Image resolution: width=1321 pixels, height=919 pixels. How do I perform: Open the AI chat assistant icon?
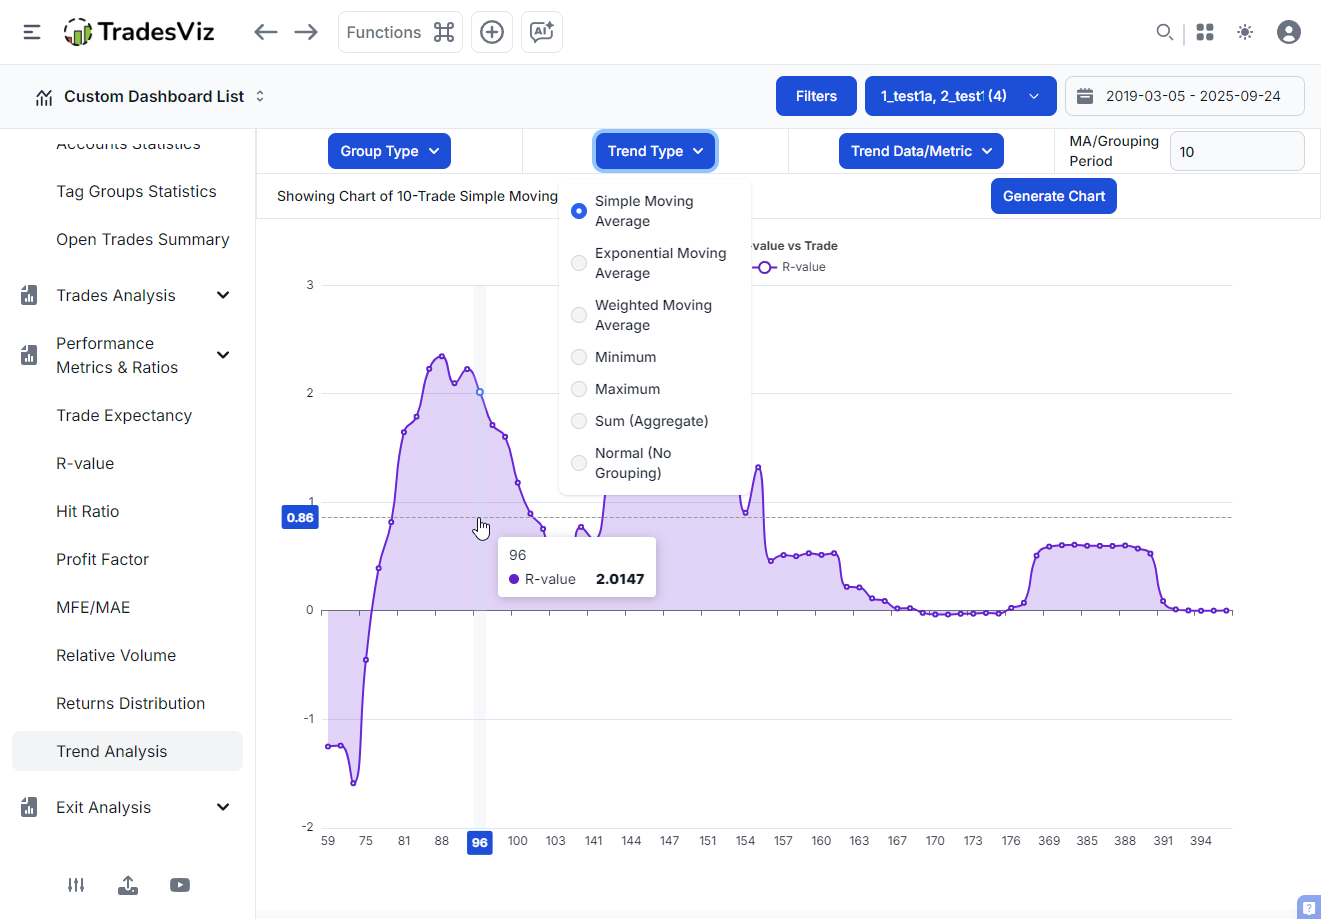[x=542, y=32]
